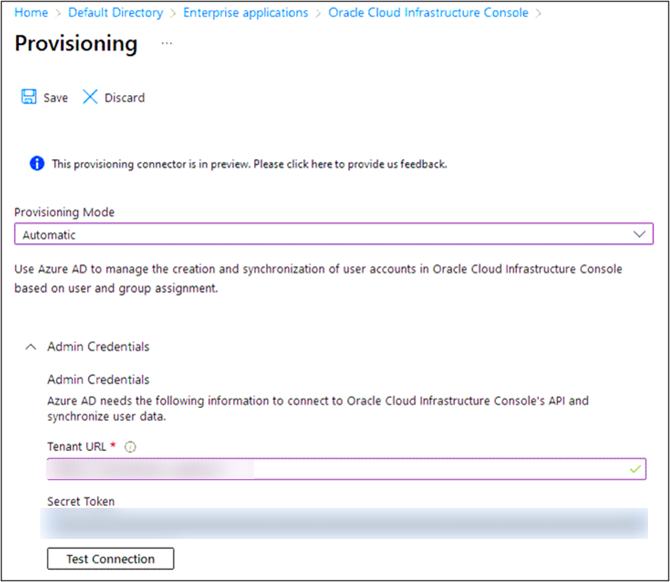The image size is (670, 582).
Task: Click into the Secret Token field
Action: [x=344, y=523]
